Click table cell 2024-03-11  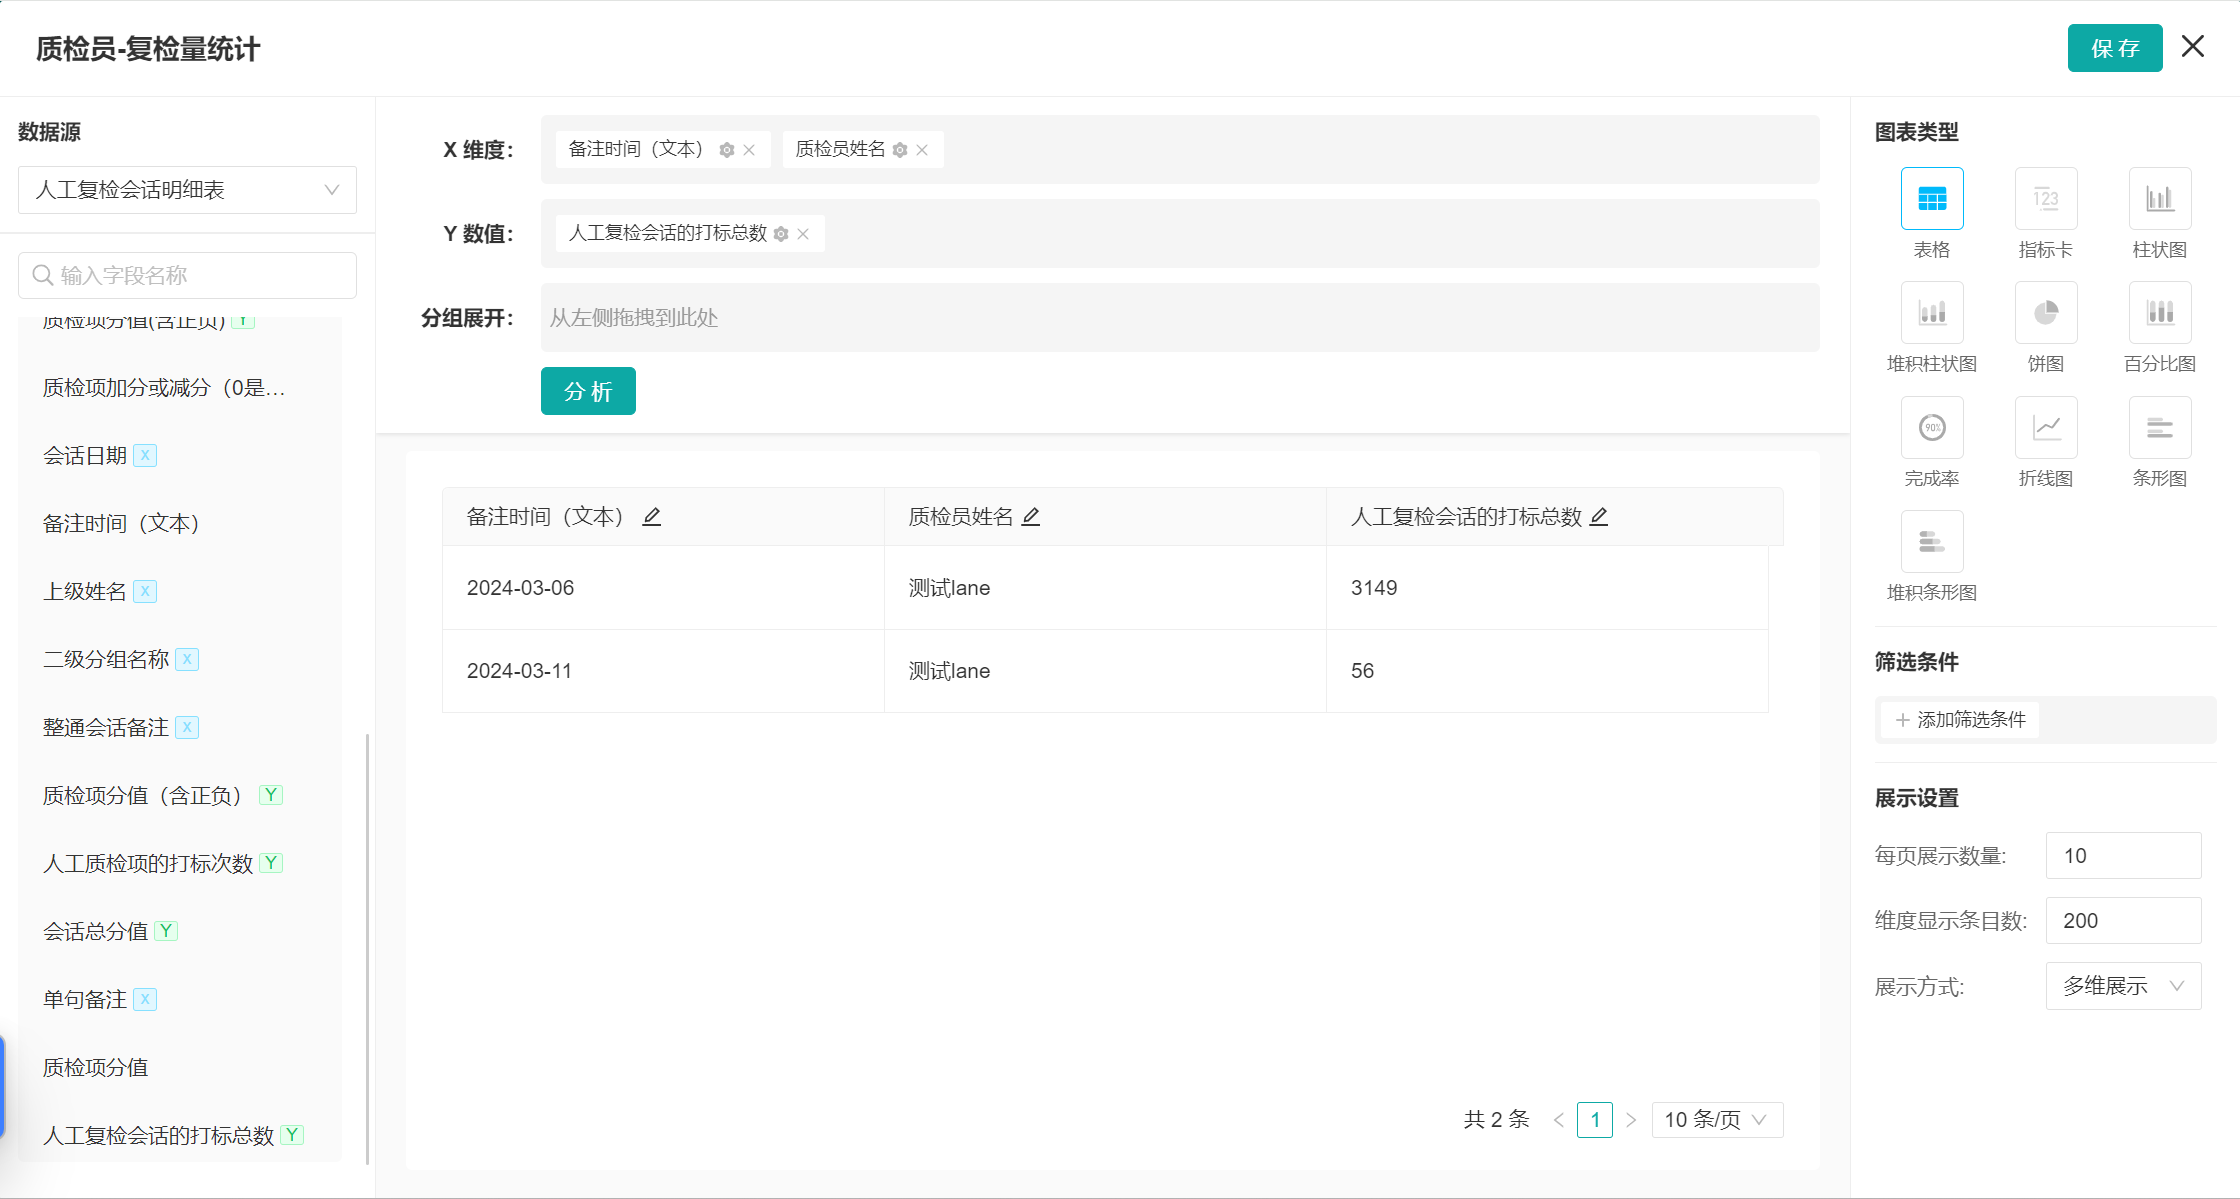663,671
